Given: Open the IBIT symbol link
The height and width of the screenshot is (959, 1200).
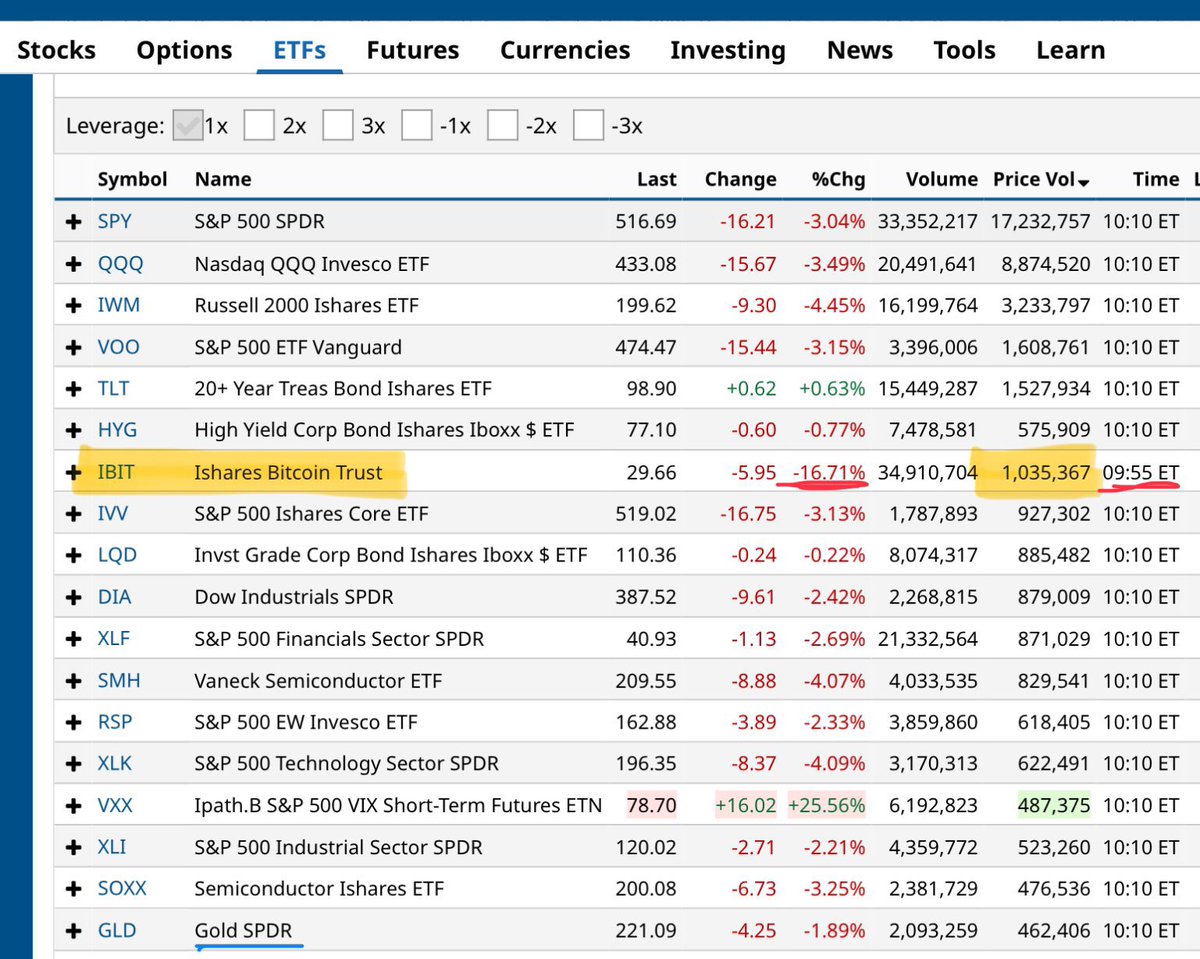Looking at the screenshot, I should 116,472.
